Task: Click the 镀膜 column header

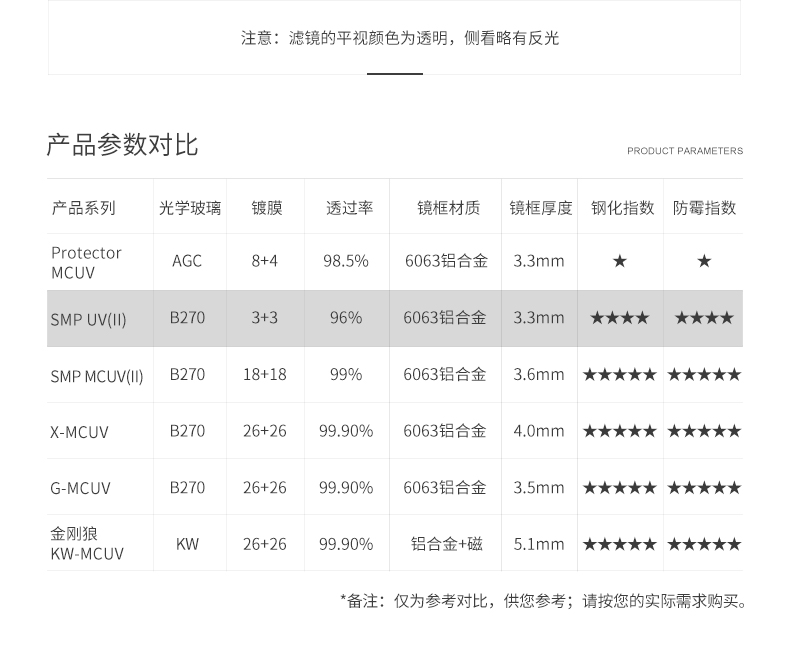Action: (267, 208)
